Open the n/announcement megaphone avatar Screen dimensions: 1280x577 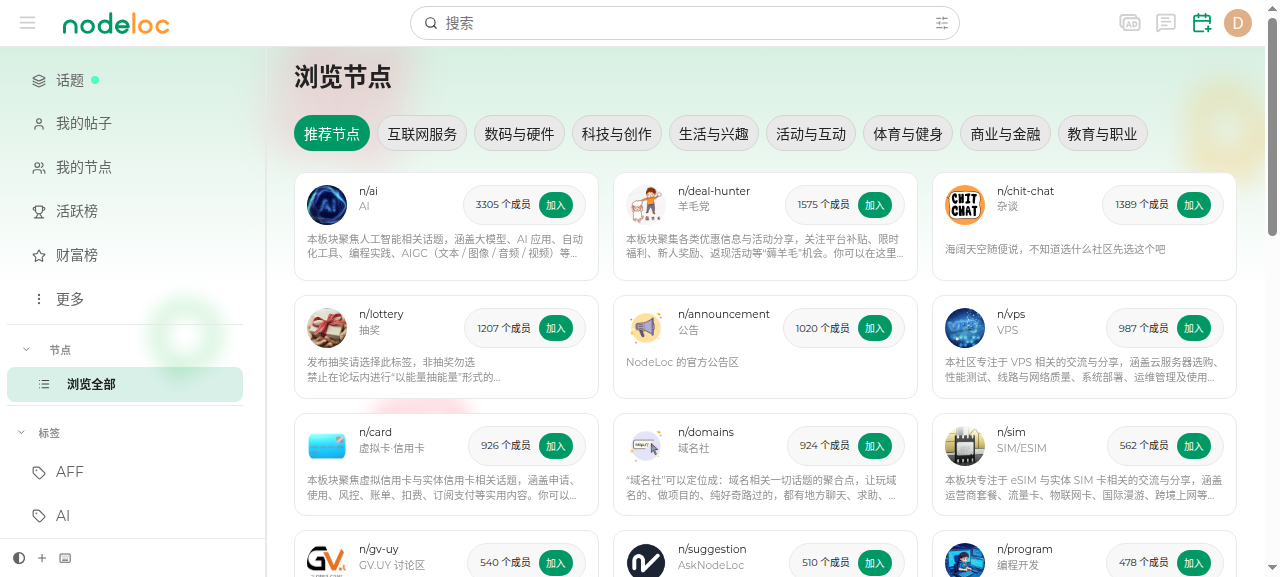(646, 328)
